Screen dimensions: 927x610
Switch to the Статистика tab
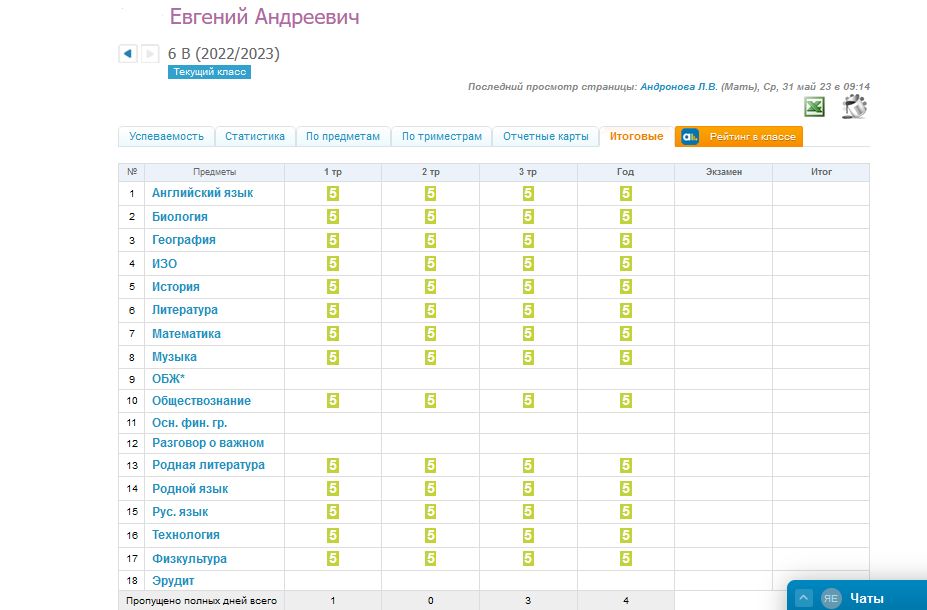(x=255, y=137)
